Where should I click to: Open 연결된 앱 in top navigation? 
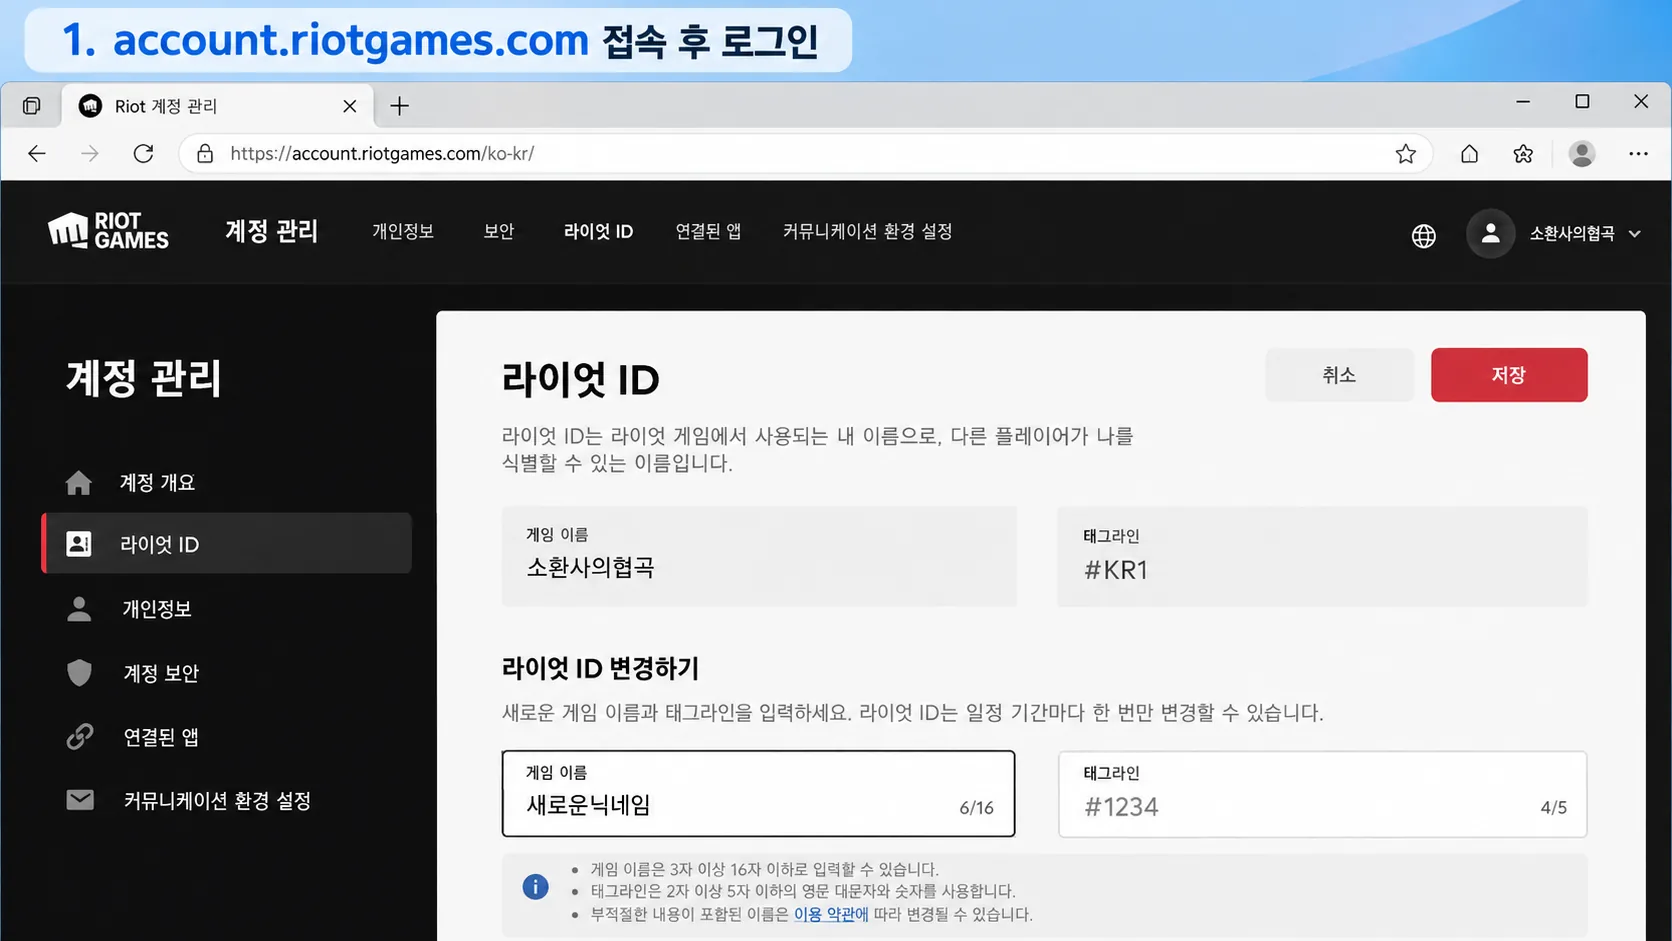(708, 232)
